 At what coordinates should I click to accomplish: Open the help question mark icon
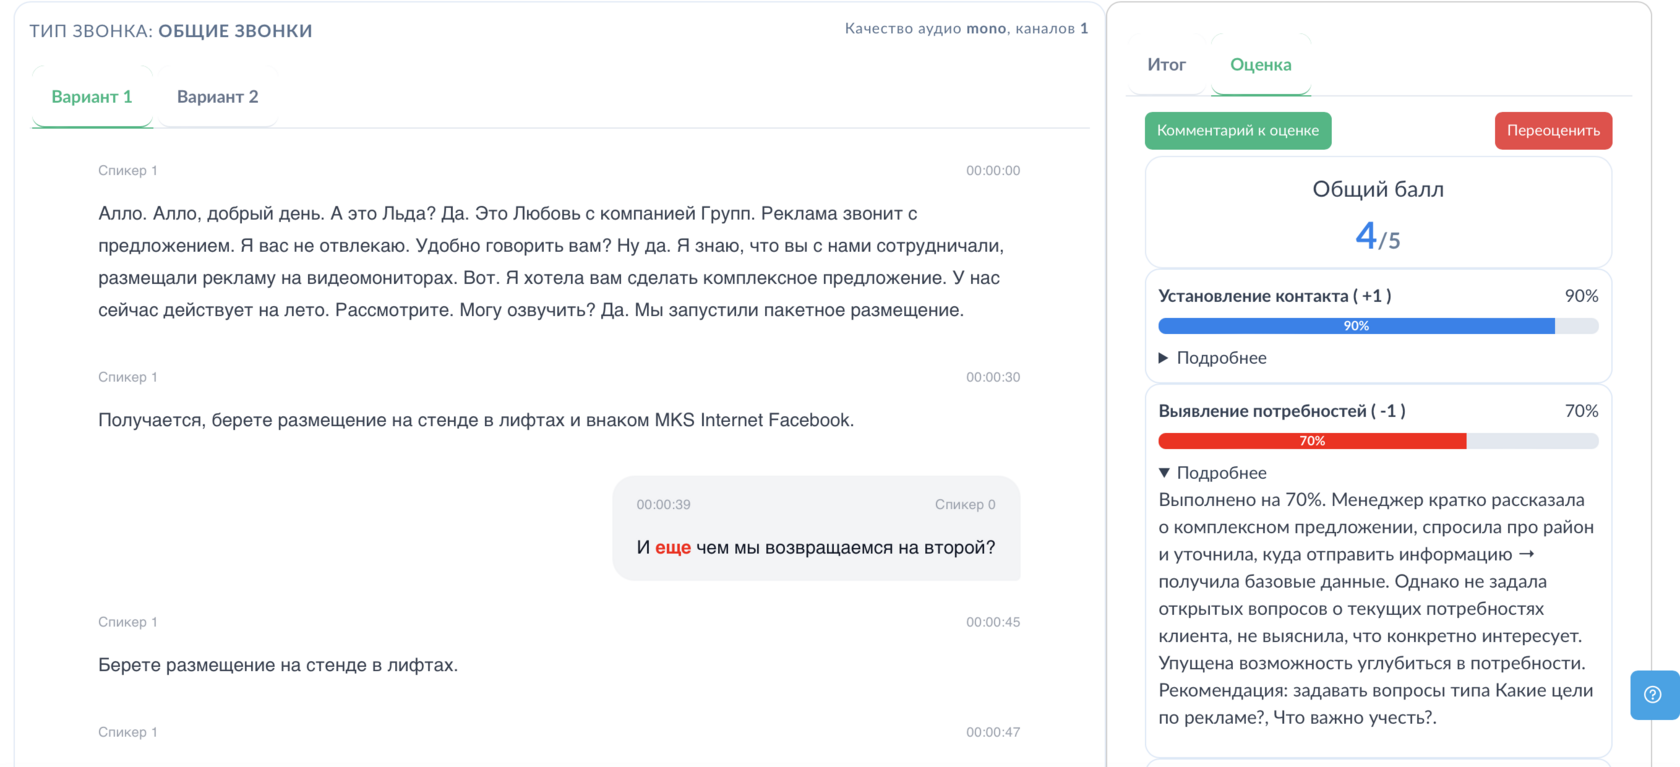point(1653,694)
